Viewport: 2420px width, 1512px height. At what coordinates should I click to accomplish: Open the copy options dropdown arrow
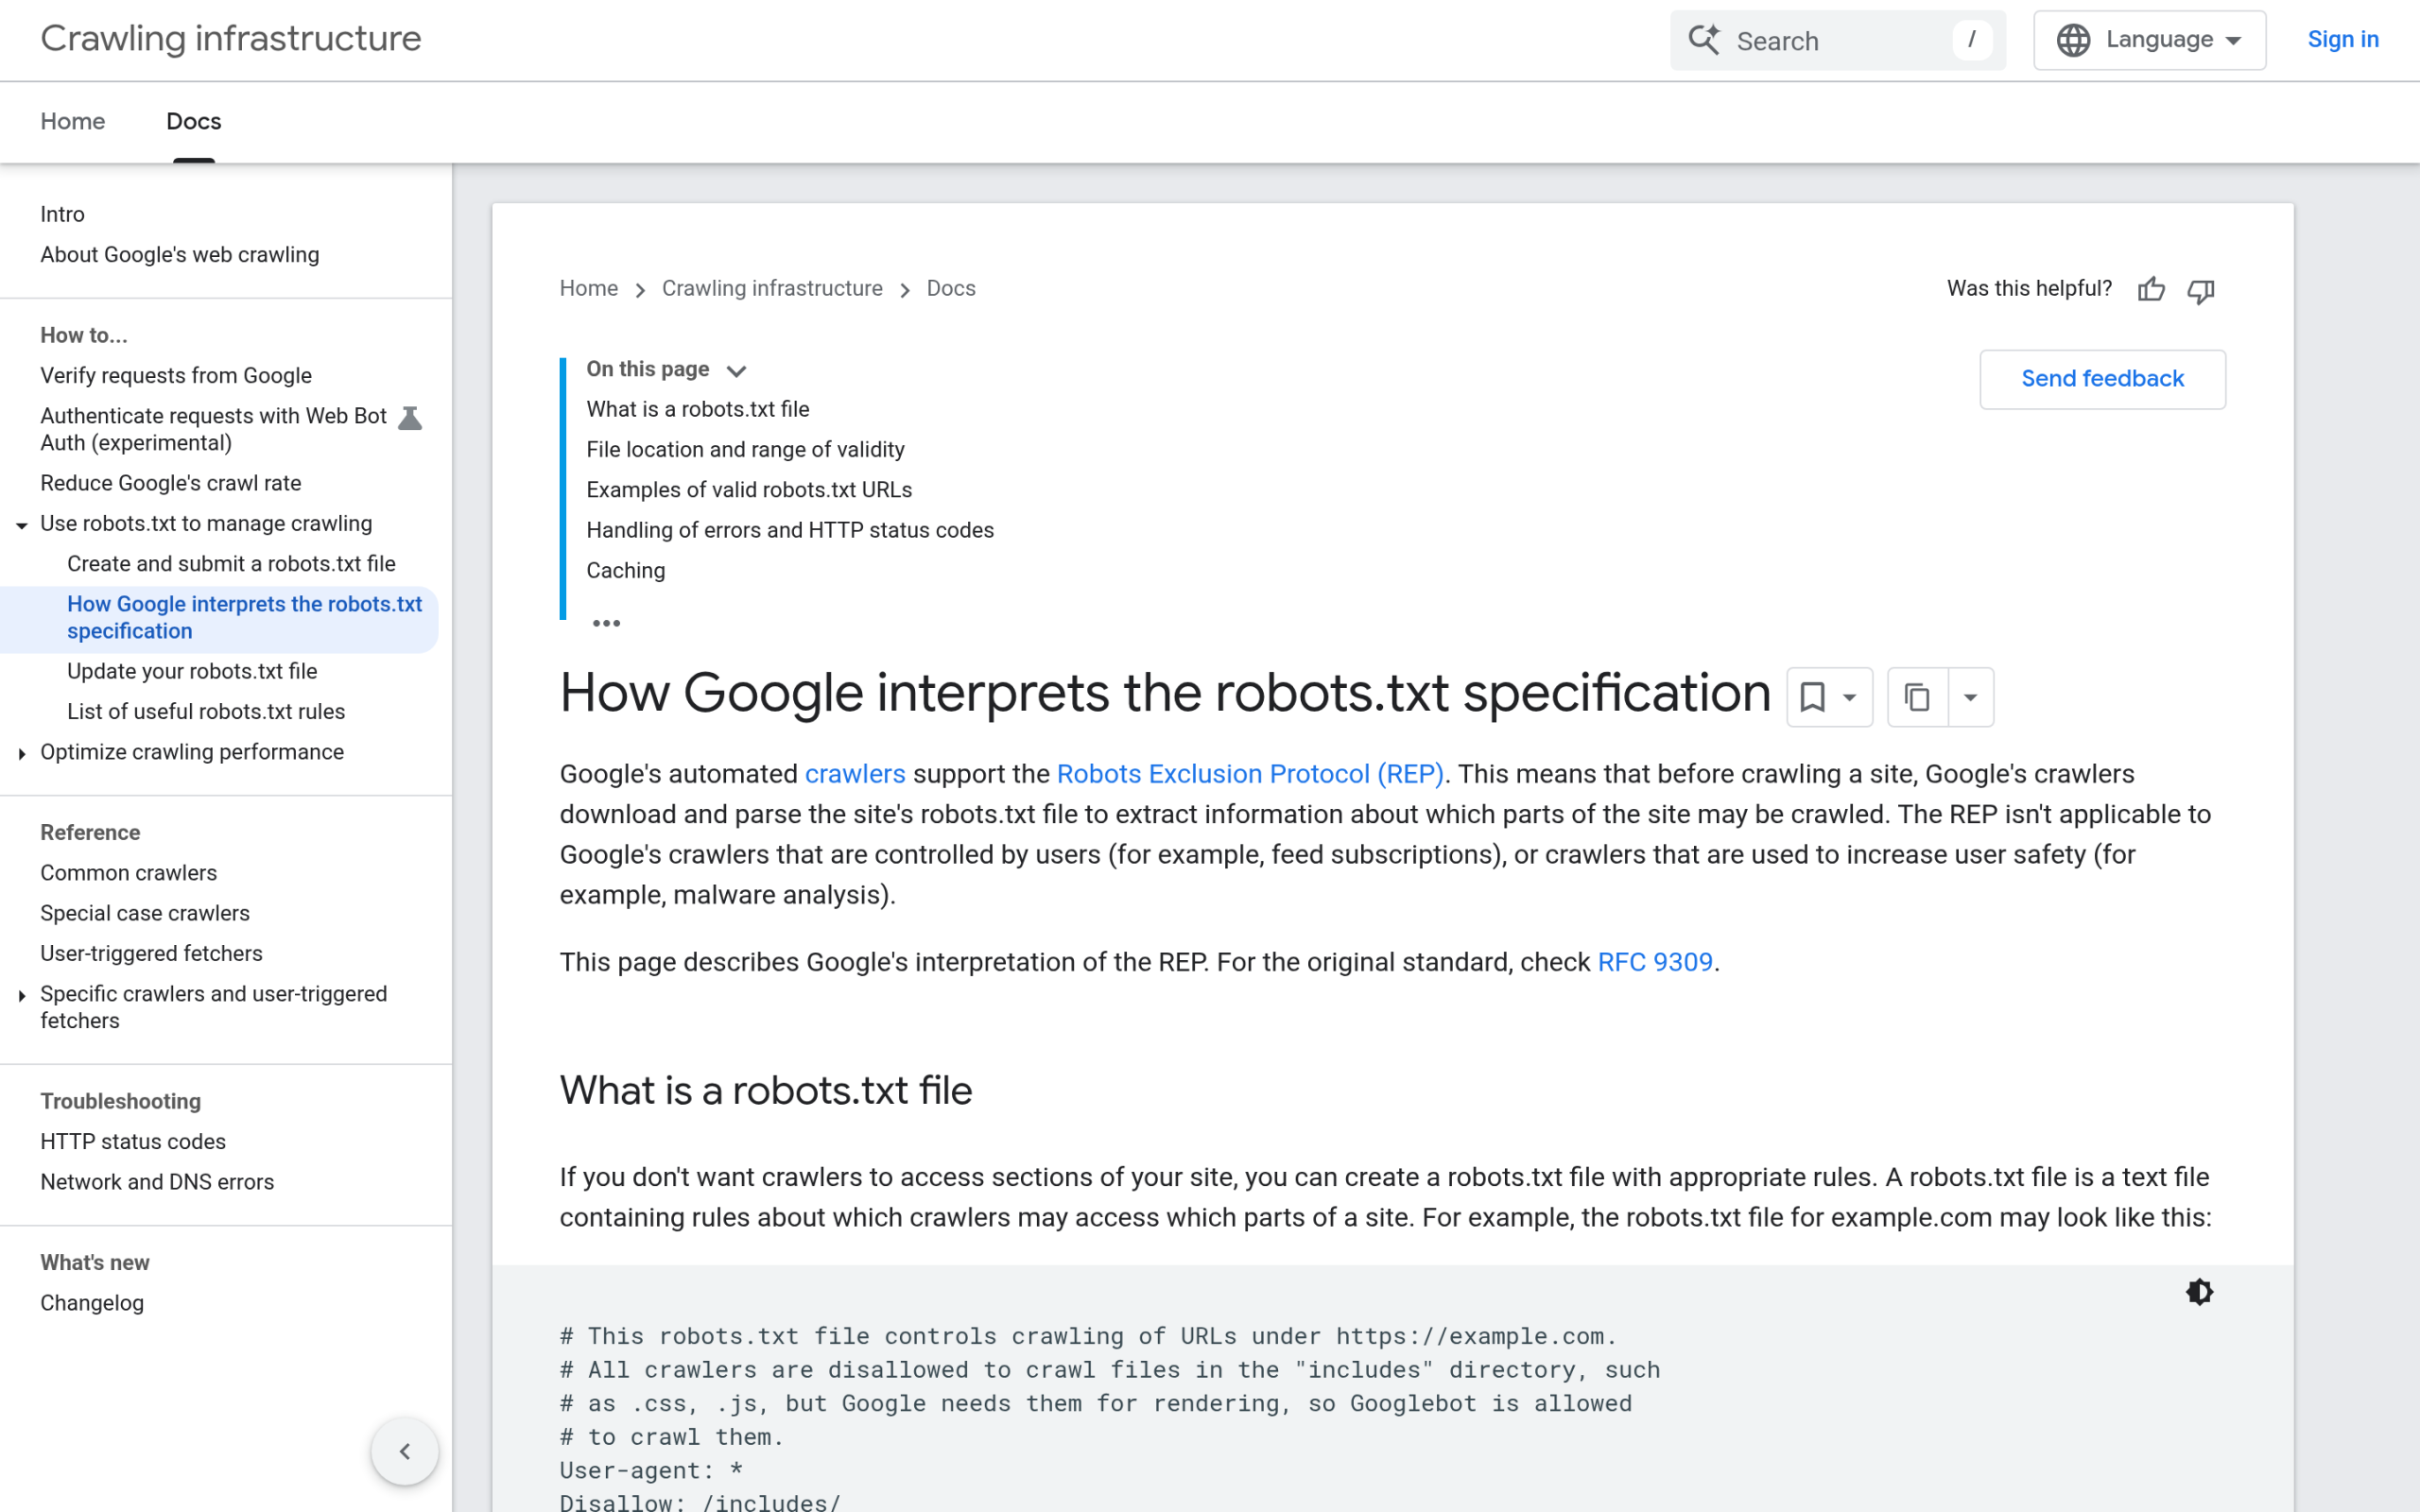(1970, 697)
